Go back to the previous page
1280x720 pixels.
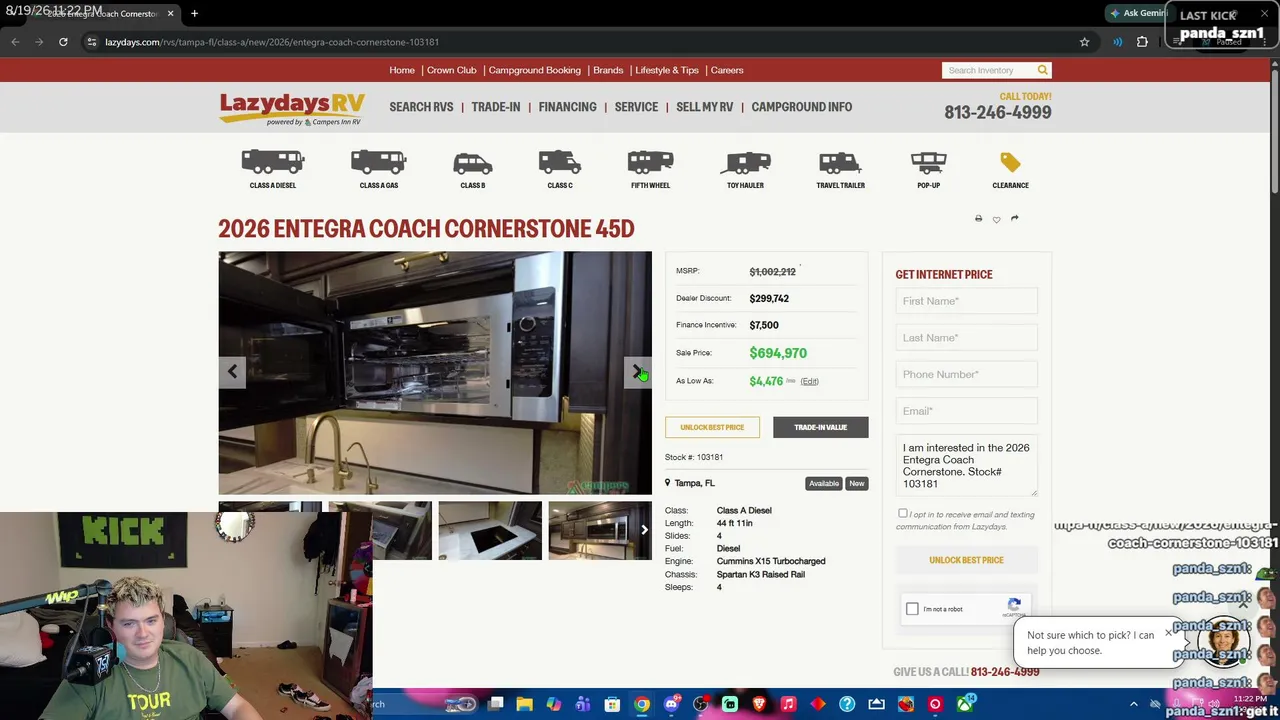pyautogui.click(x=15, y=42)
